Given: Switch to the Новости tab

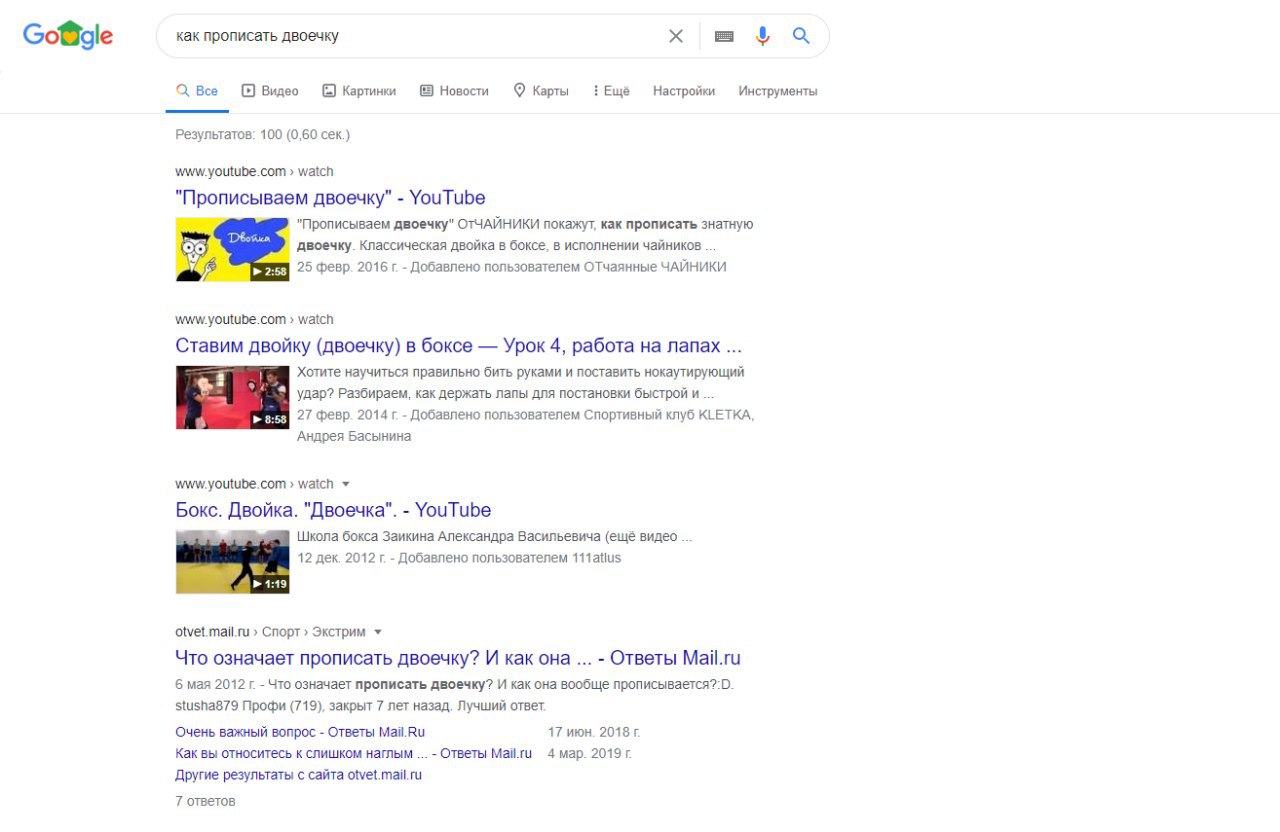Looking at the screenshot, I should (x=454, y=91).
